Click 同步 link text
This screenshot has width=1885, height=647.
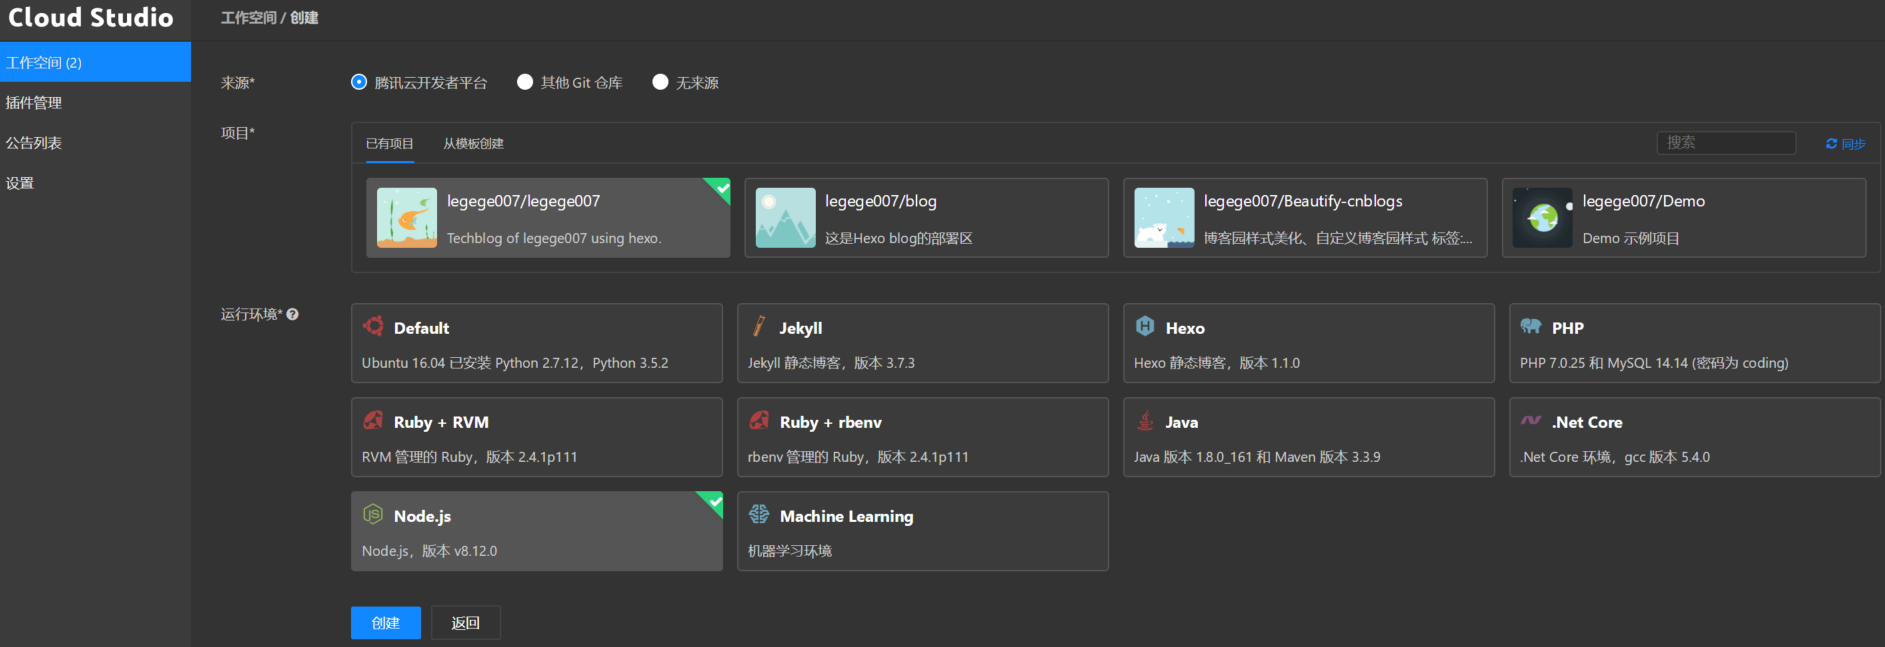pos(1853,143)
